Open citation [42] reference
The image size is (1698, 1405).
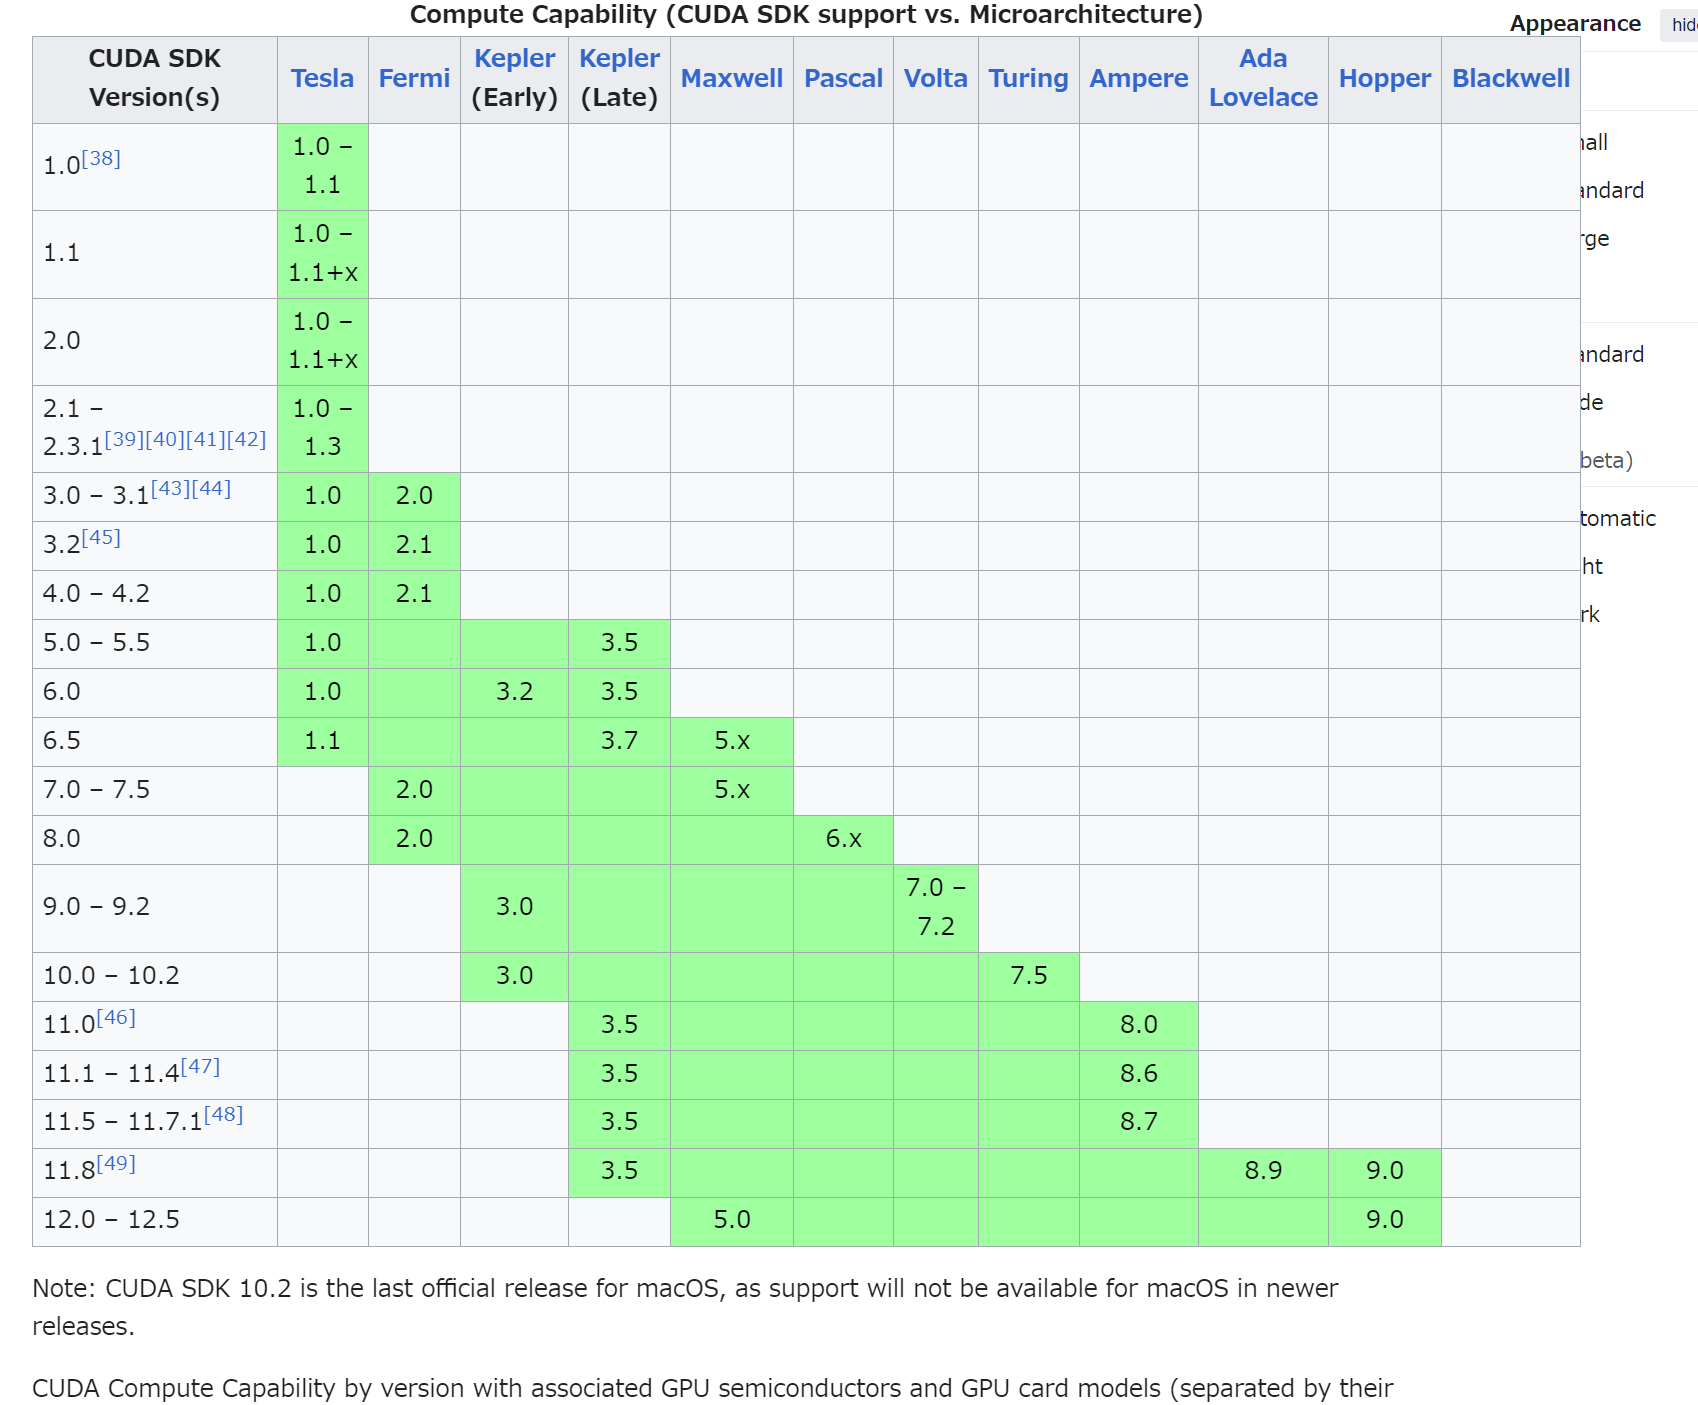tap(246, 439)
